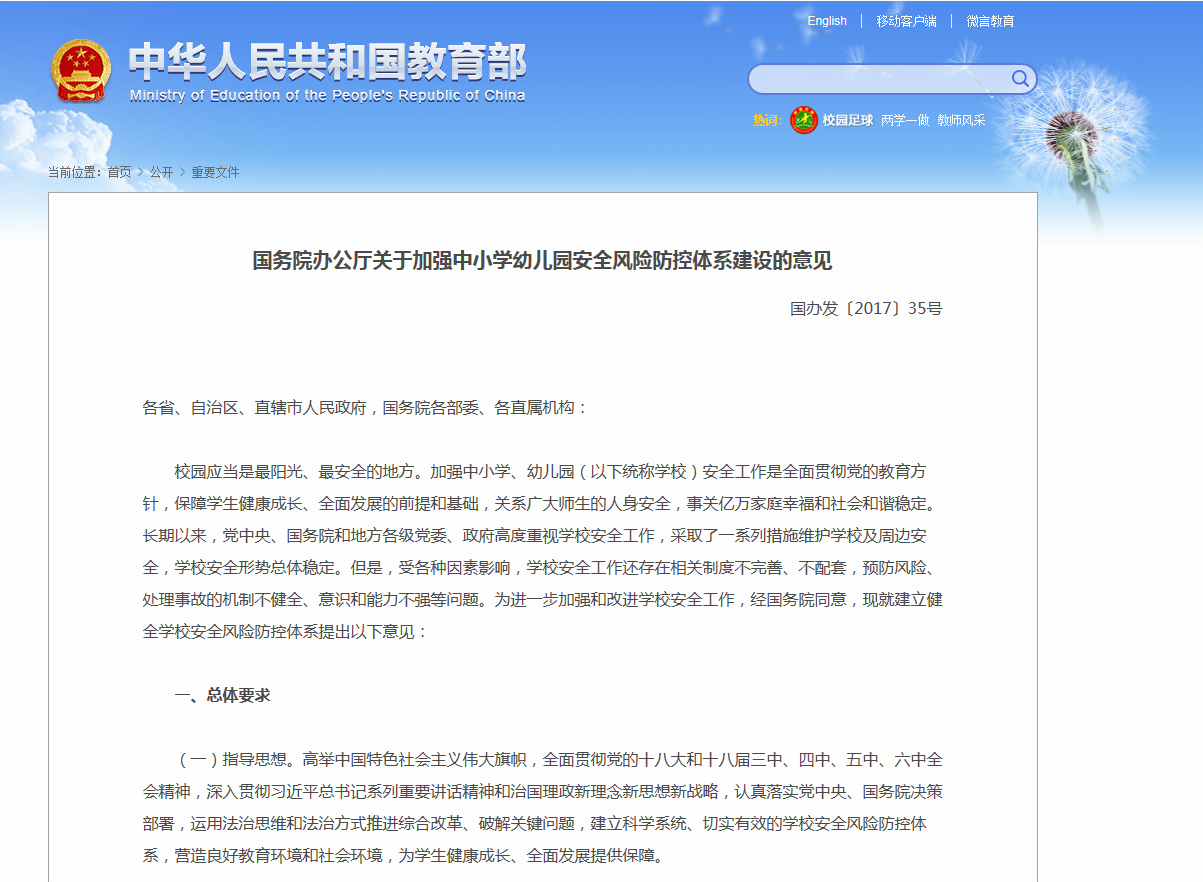
Task: Switch to the English site version
Action: tap(827, 21)
